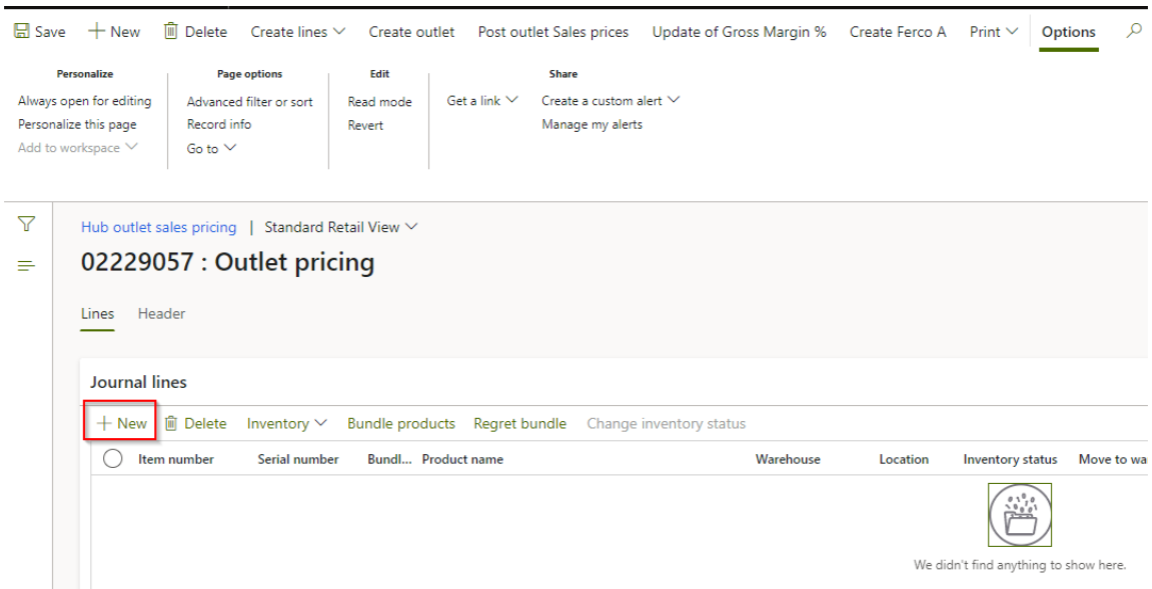The height and width of the screenshot is (589, 1152).
Task: Open the filter funnel pane icon
Action: pyautogui.click(x=27, y=224)
